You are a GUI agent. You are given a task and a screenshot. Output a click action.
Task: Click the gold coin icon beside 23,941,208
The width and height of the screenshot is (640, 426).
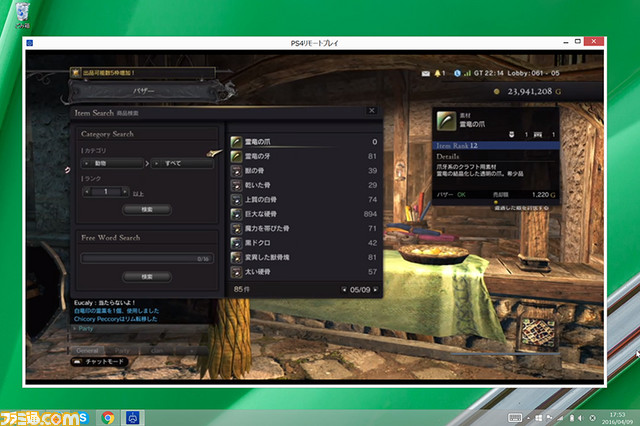[x=496, y=92]
